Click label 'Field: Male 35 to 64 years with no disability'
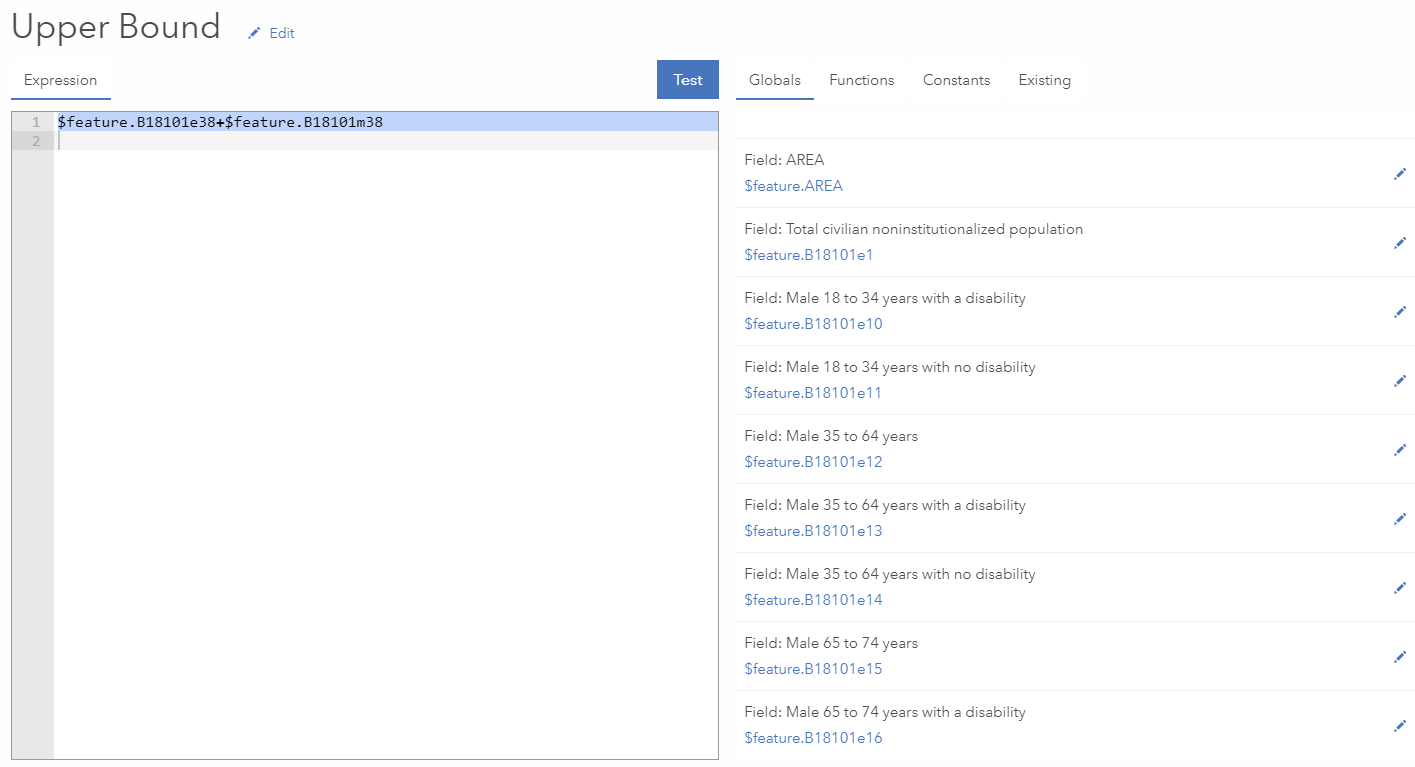The width and height of the screenshot is (1415, 767). point(890,574)
